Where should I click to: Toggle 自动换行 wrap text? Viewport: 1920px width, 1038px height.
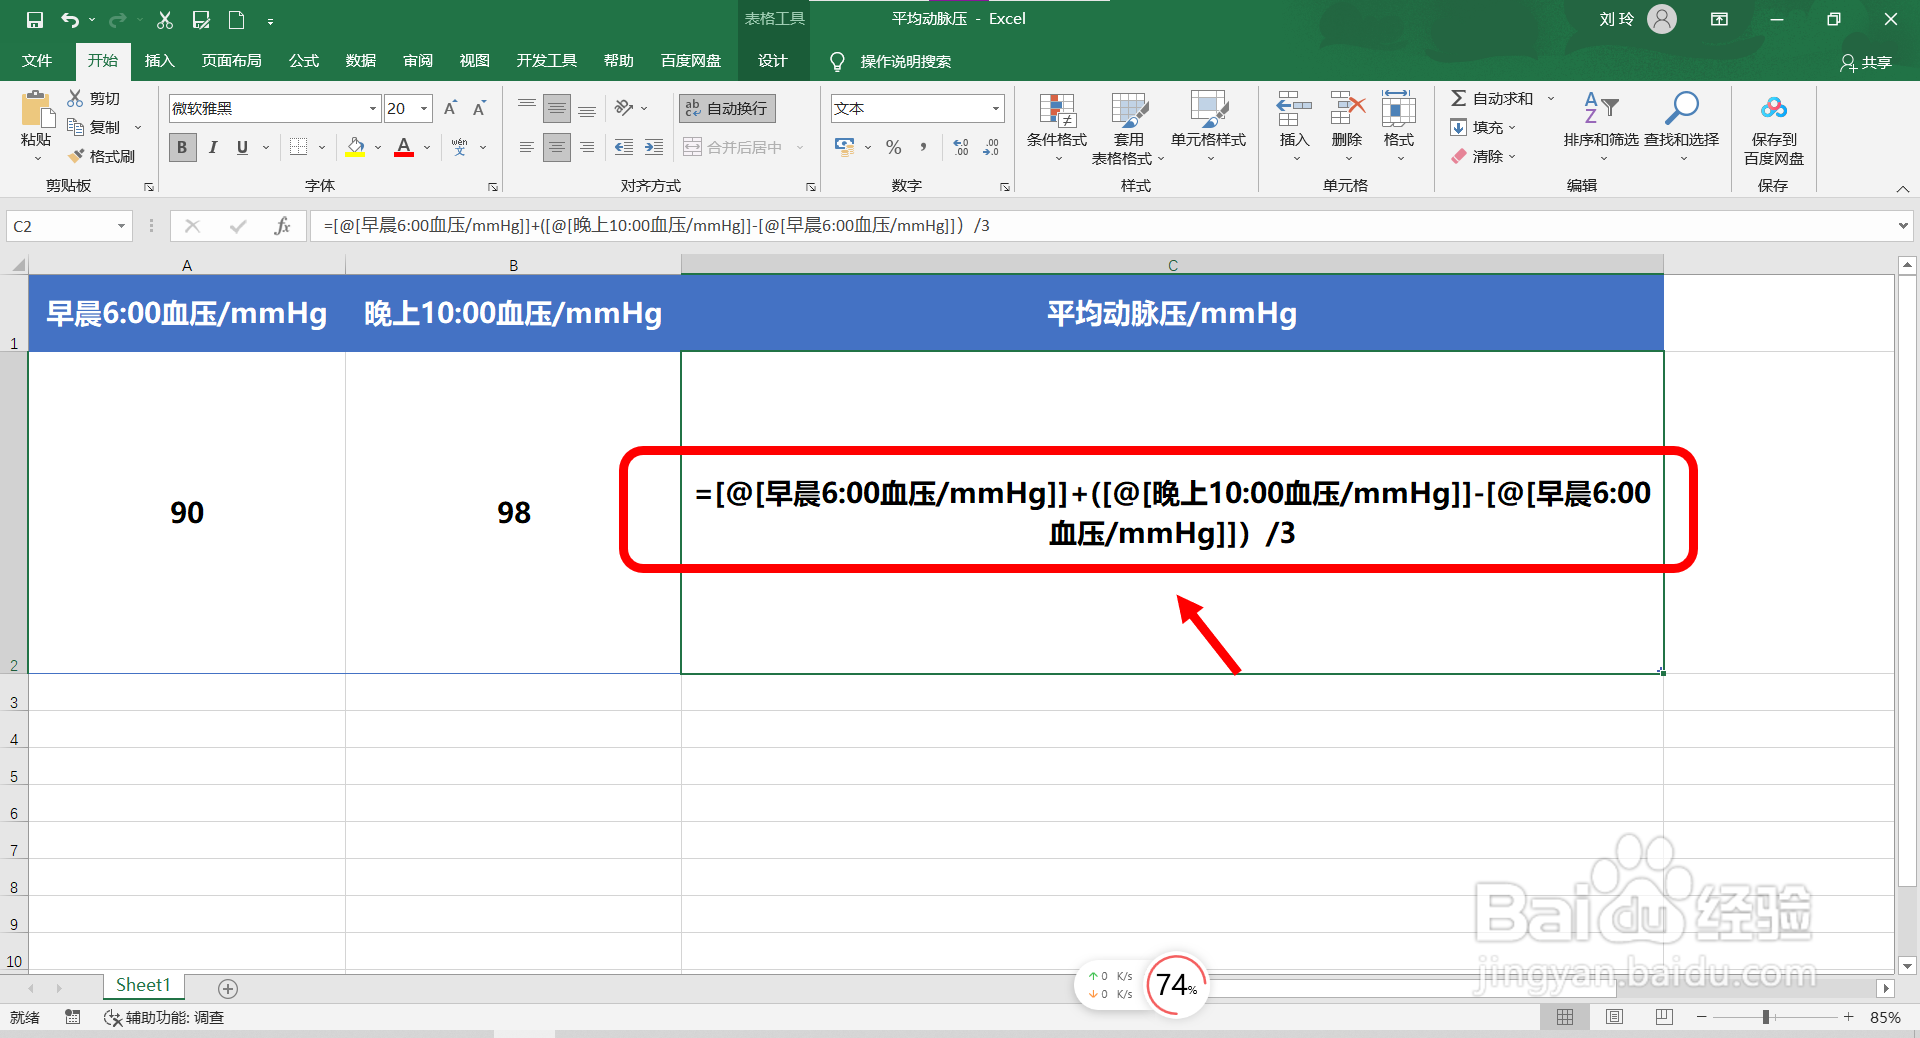click(726, 107)
